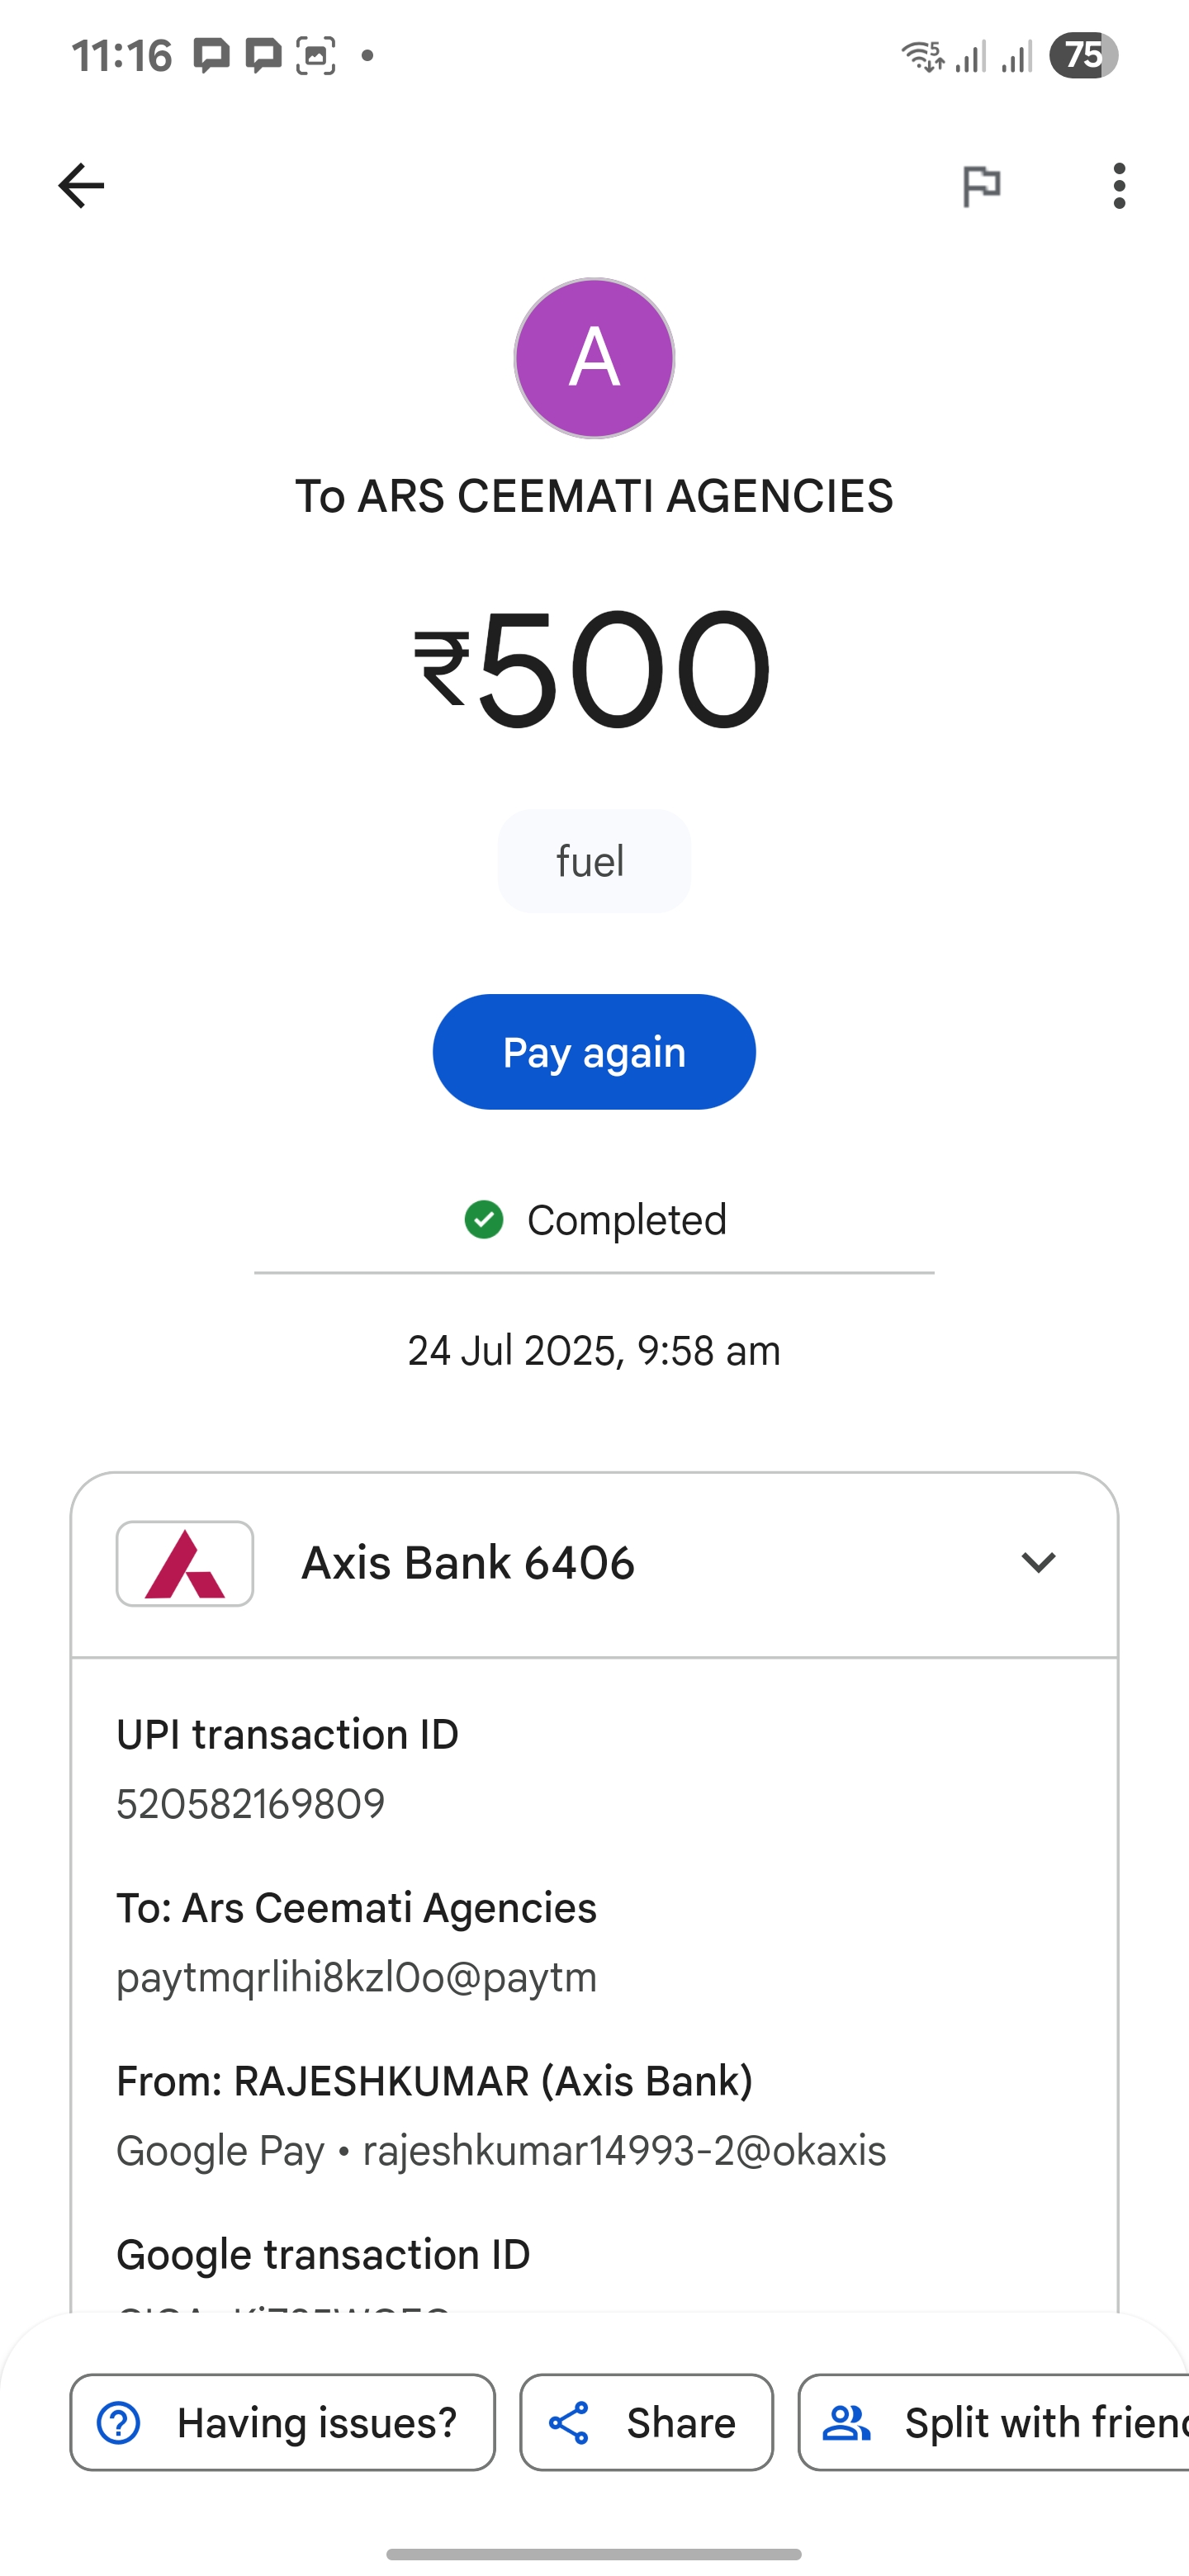Open the three-dot overflow menu
This screenshot has height=2576, width=1189.
pyautogui.click(x=1119, y=186)
